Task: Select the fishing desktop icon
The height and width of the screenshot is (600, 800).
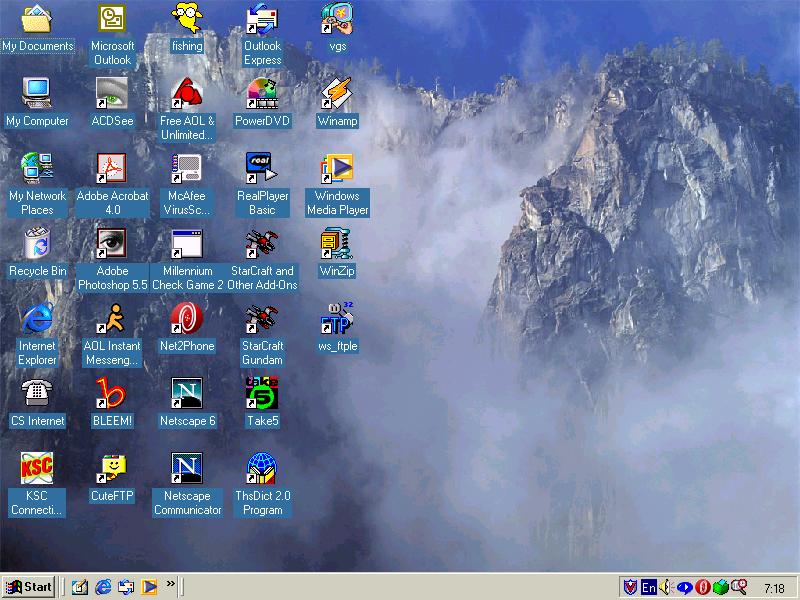Action: coord(187,18)
